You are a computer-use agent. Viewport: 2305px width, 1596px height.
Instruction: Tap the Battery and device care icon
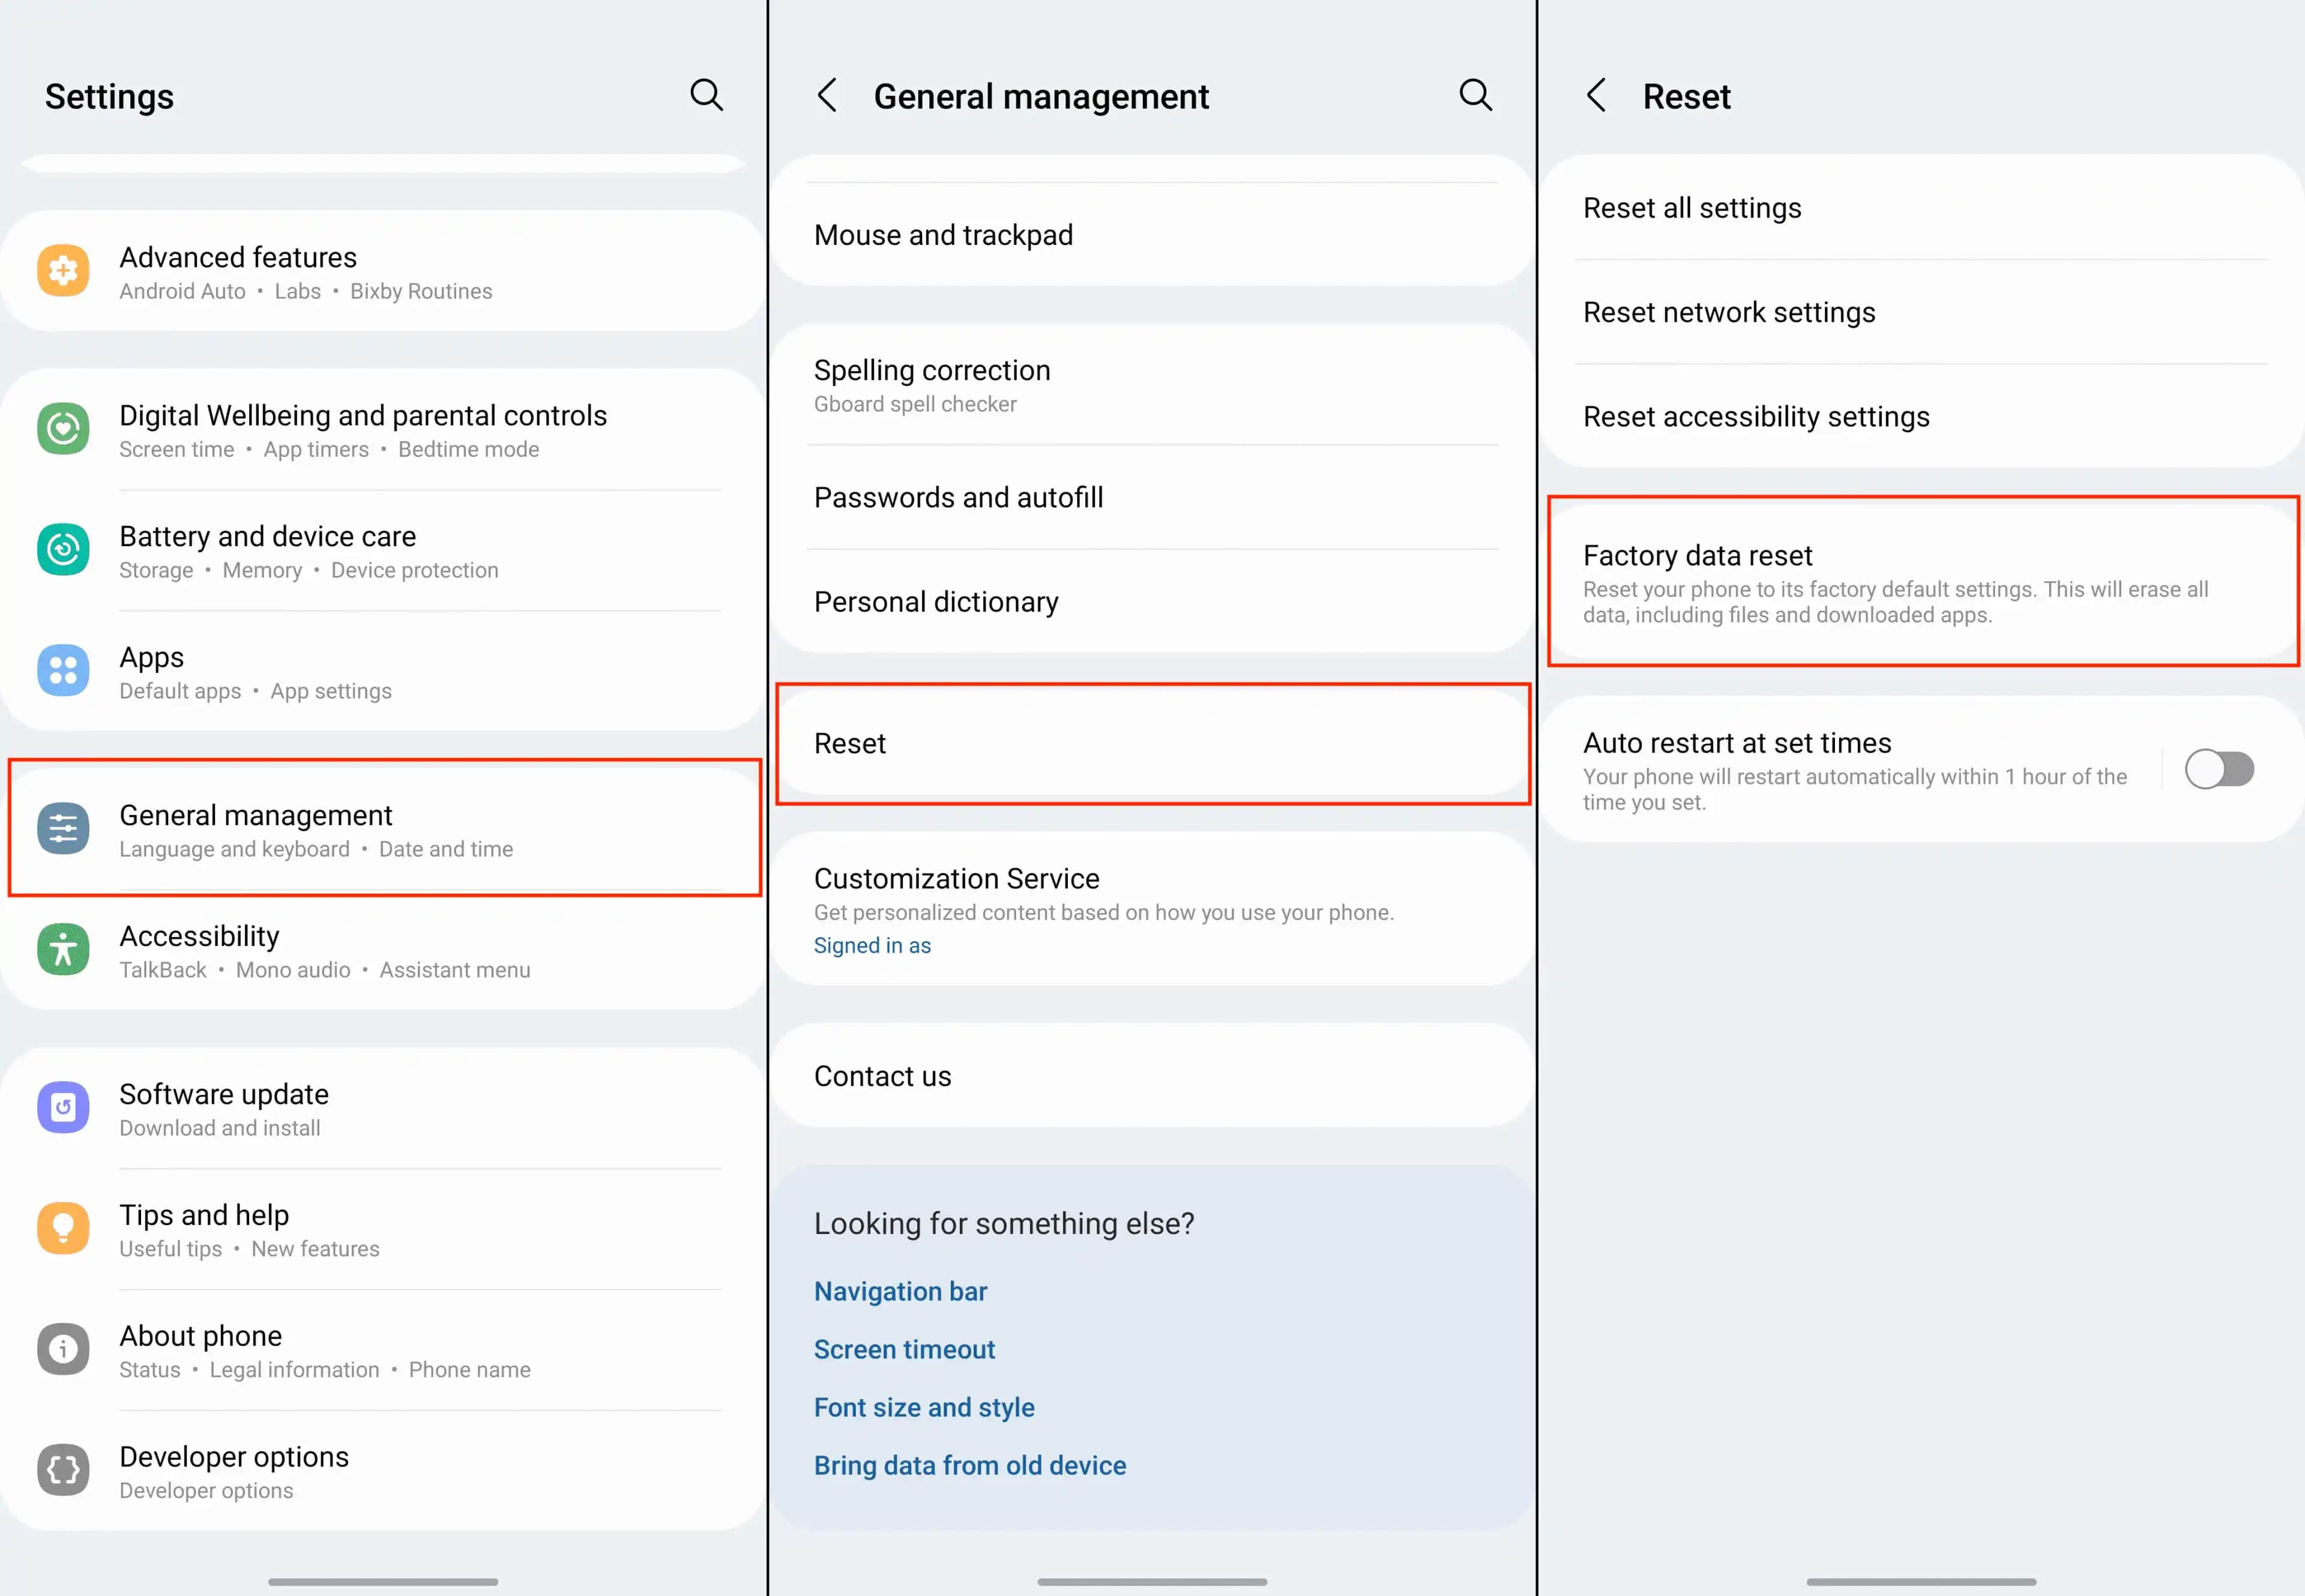[x=63, y=550]
